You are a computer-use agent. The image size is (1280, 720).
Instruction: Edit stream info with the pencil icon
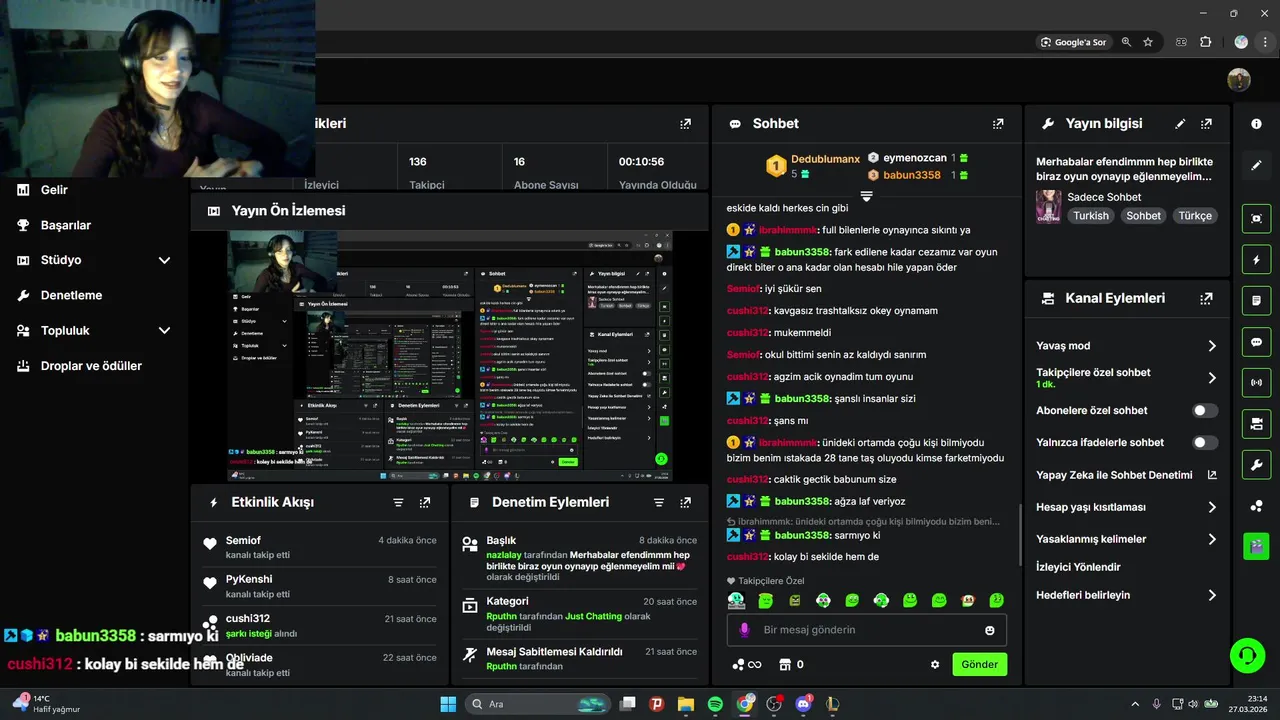click(1180, 124)
